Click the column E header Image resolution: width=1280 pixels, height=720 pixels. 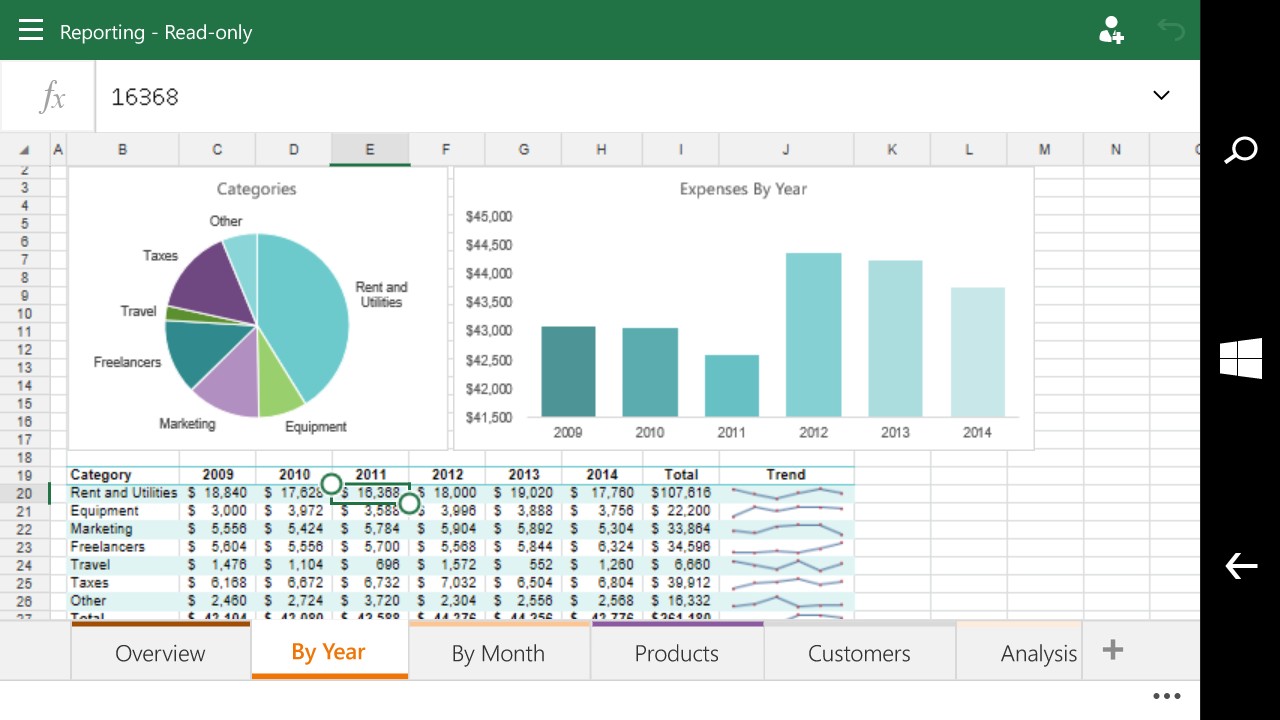[x=369, y=148]
